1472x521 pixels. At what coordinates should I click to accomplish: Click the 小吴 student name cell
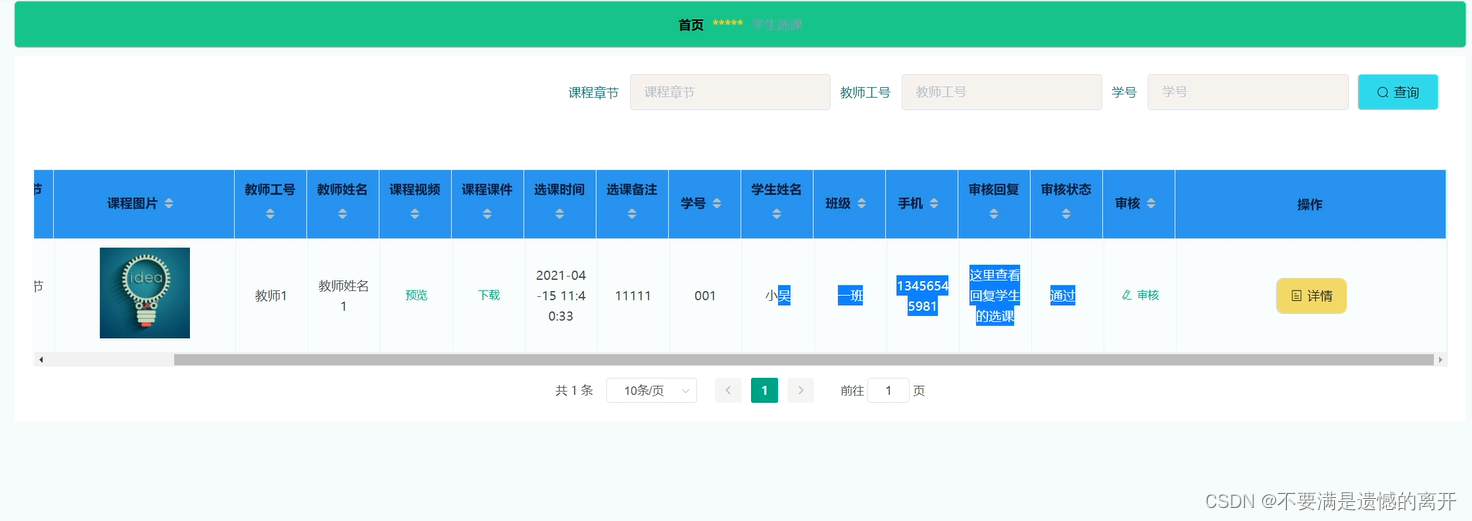pyautogui.click(x=778, y=296)
